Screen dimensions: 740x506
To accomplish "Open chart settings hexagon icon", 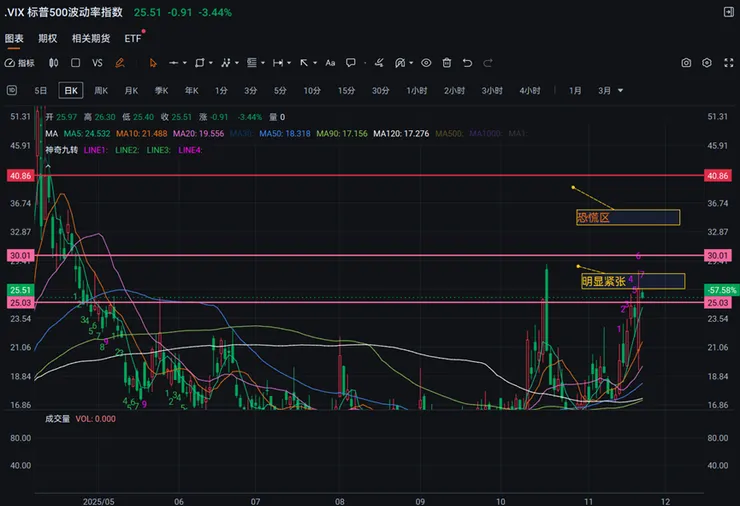I will coord(706,63).
